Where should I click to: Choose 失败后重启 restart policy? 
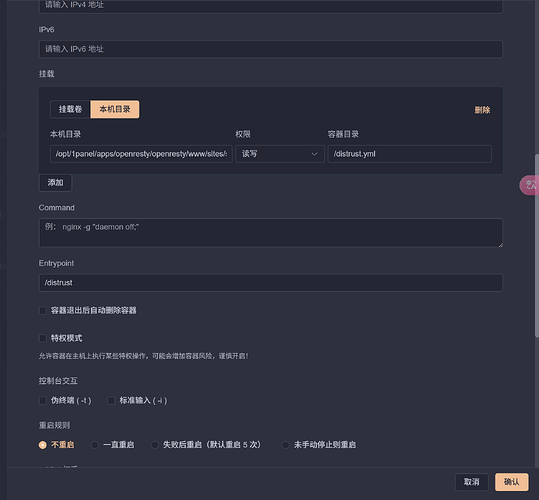point(155,445)
